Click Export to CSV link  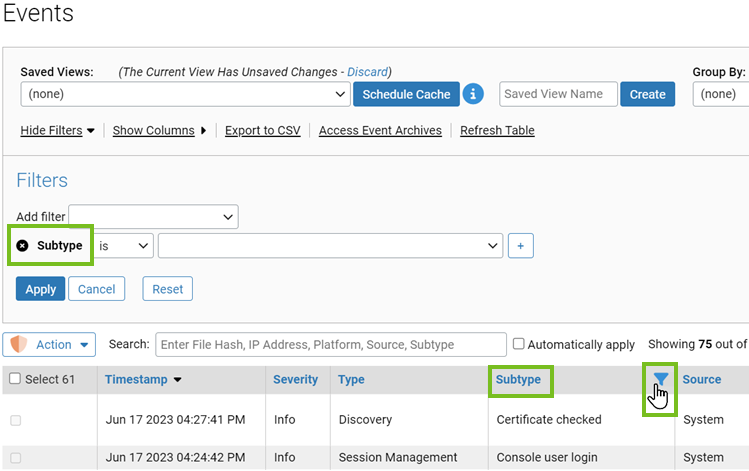pos(263,130)
